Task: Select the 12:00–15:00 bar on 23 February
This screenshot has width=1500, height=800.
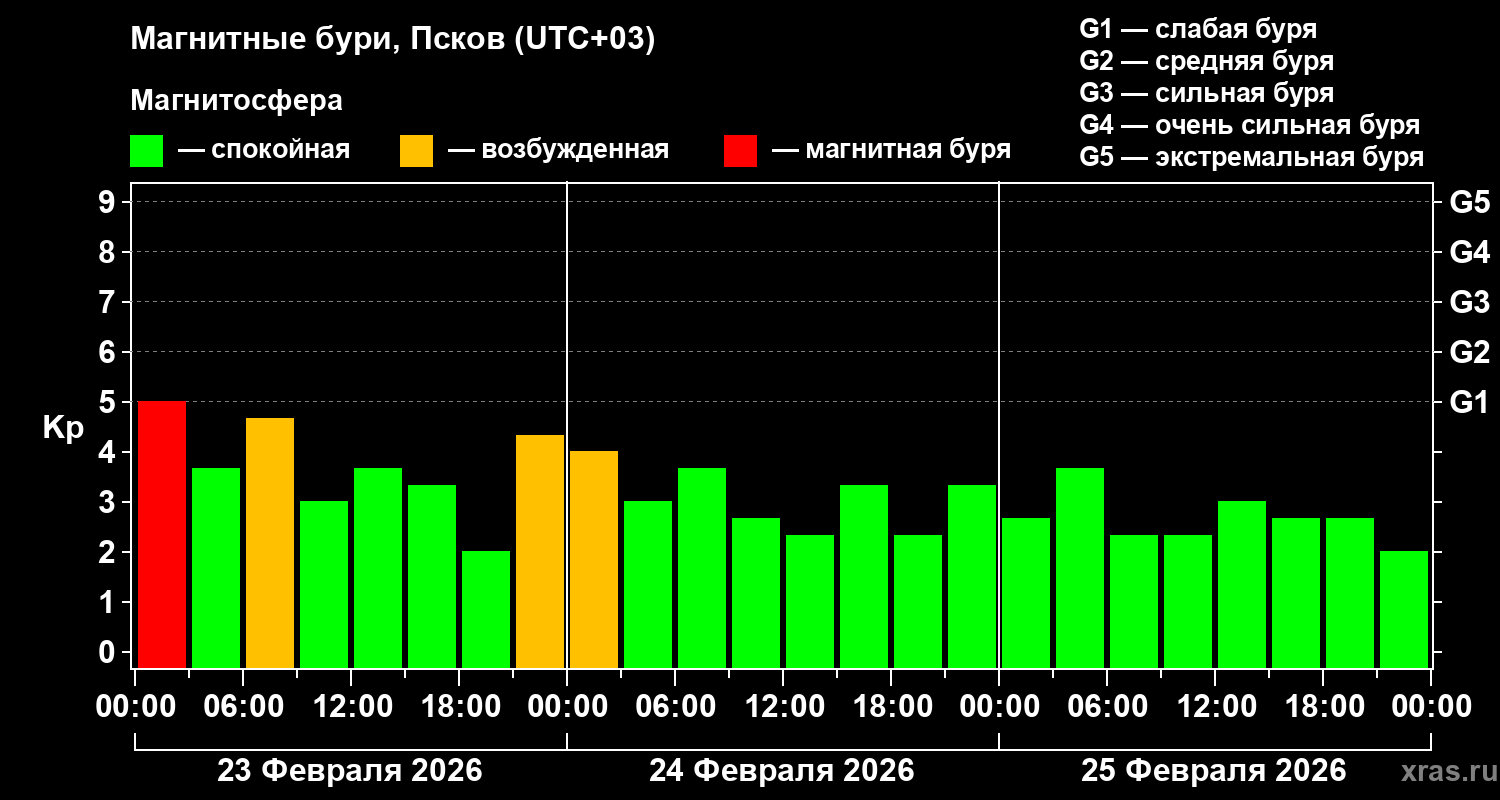Action: [378, 568]
